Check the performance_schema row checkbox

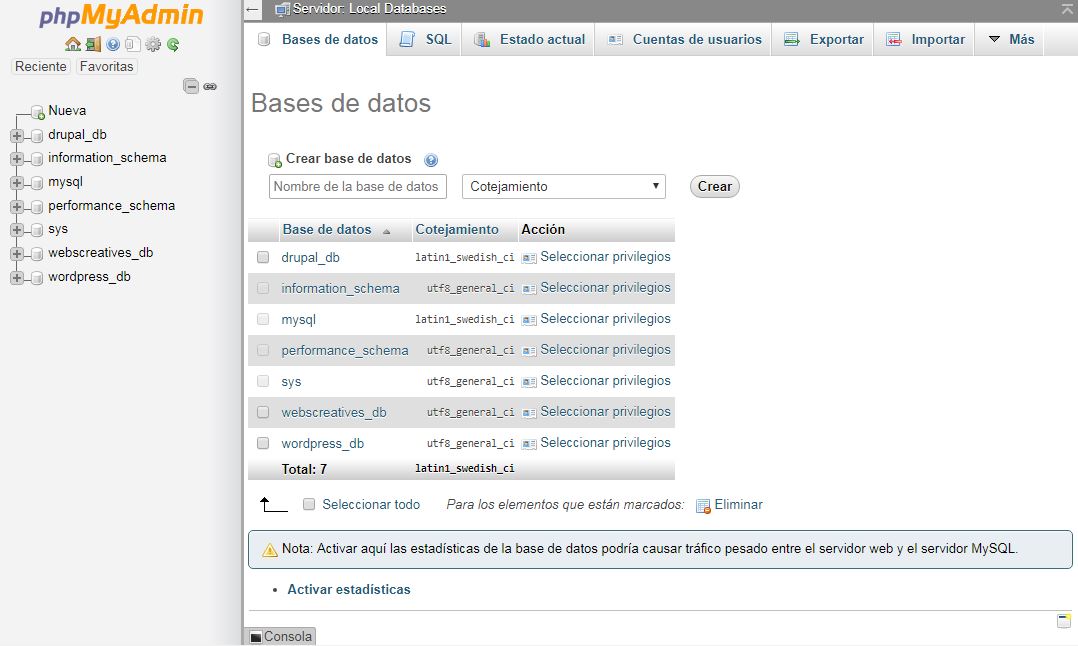pyautogui.click(x=263, y=350)
